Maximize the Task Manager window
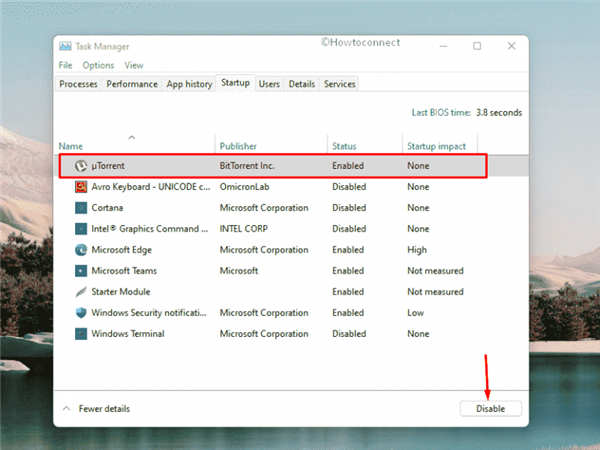Image resolution: width=600 pixels, height=450 pixels. 477,46
